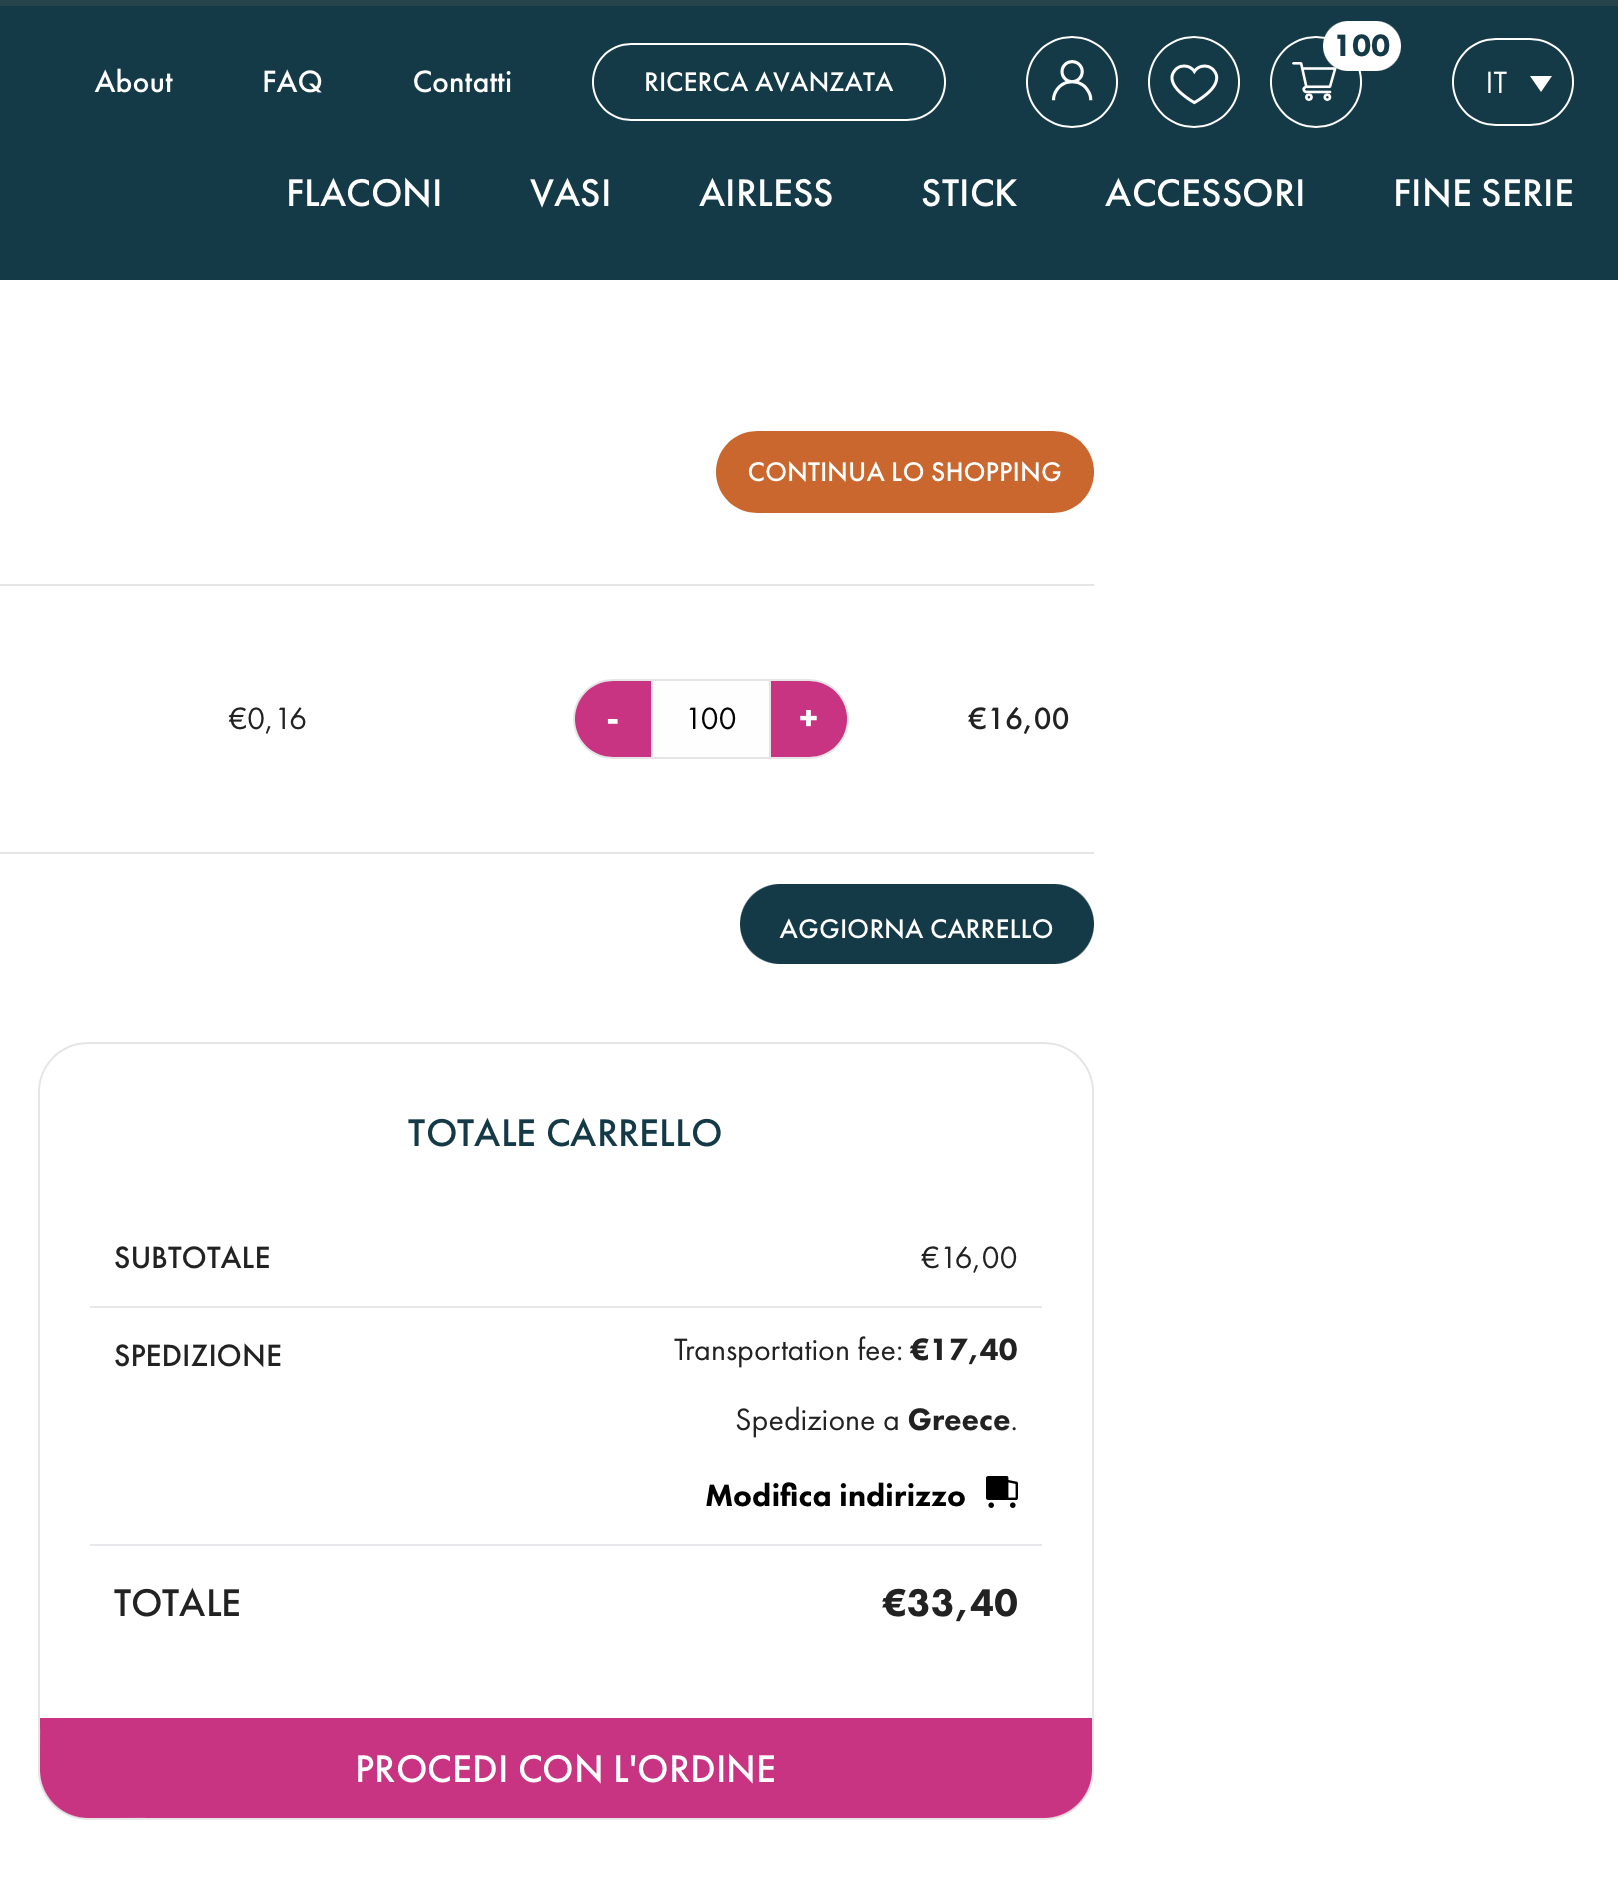Click the delivery truck icon
Screen dimensions: 1618x1894
pyautogui.click(x=1001, y=1492)
